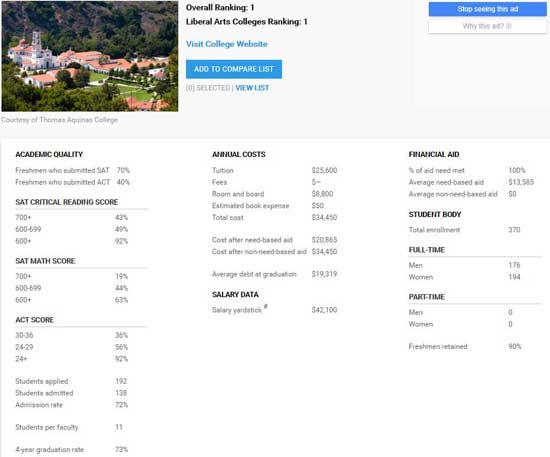550x457 pixels.
Task: Click the Thomas Aquinas College campus photo
Action: pyautogui.click(x=90, y=56)
